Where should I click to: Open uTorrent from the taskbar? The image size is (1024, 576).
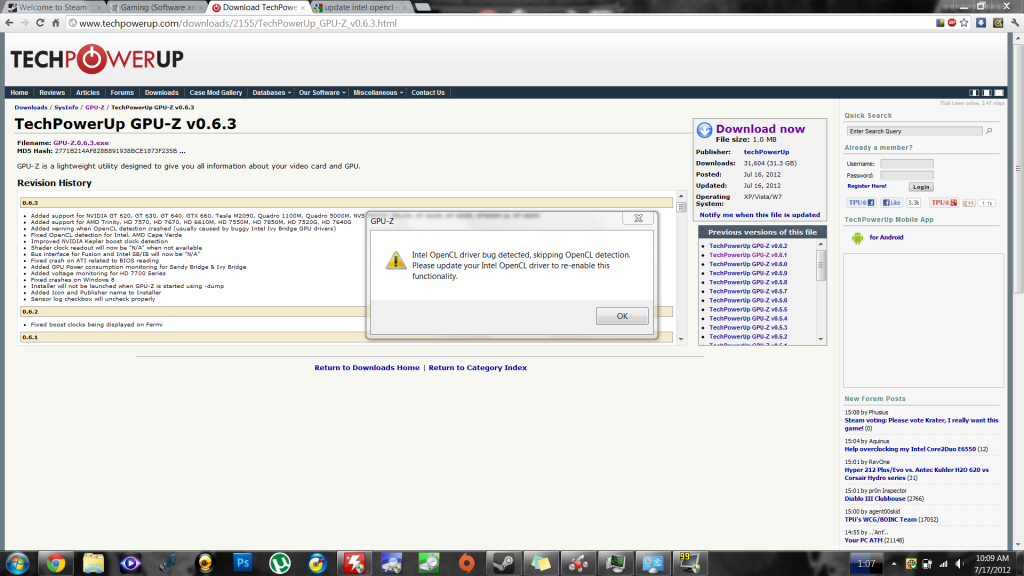coord(280,563)
